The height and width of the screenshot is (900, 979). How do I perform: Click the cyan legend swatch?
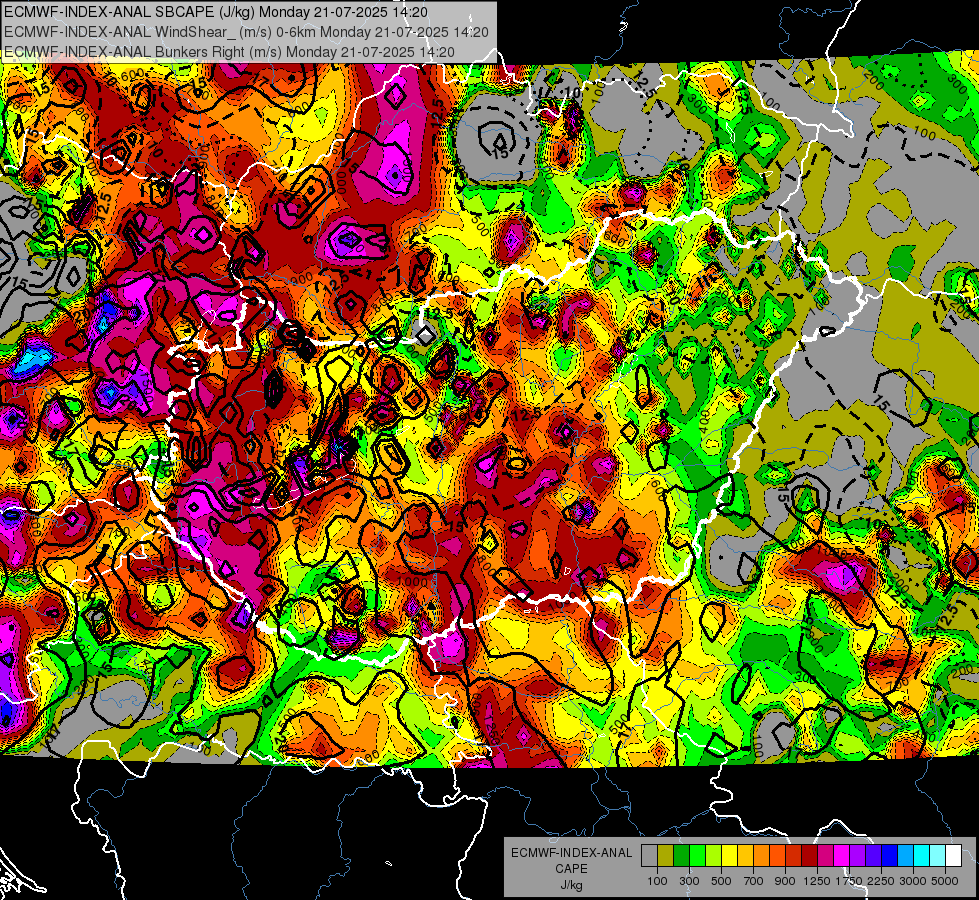click(922, 856)
